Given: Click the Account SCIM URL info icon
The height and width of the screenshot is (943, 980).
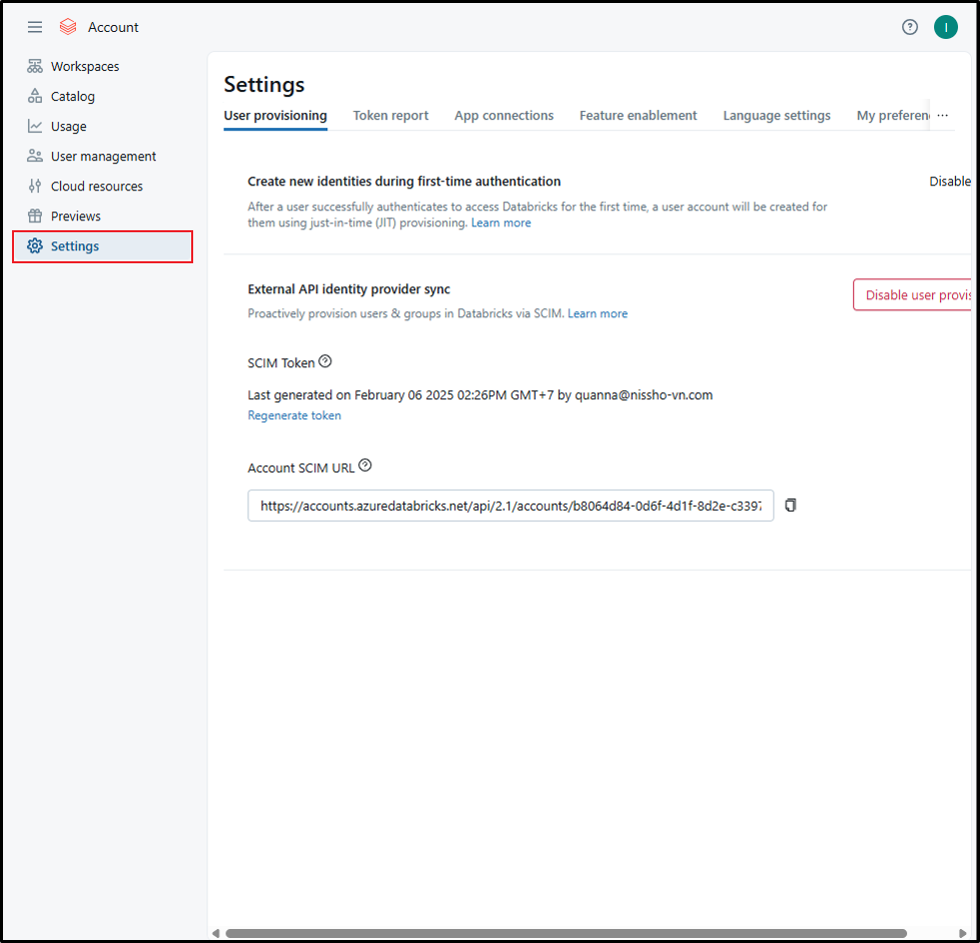Looking at the screenshot, I should (365, 466).
